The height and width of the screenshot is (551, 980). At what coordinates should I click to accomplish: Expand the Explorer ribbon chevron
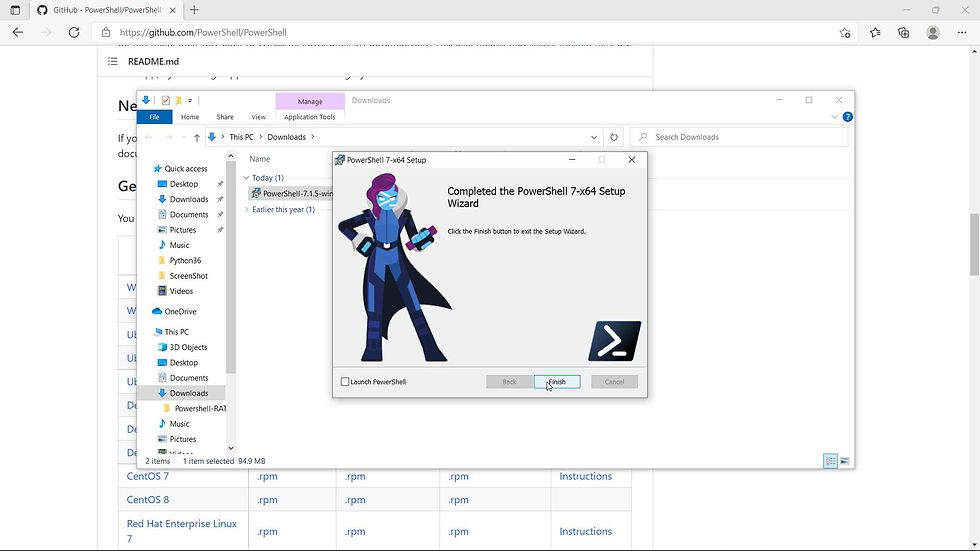(x=834, y=117)
